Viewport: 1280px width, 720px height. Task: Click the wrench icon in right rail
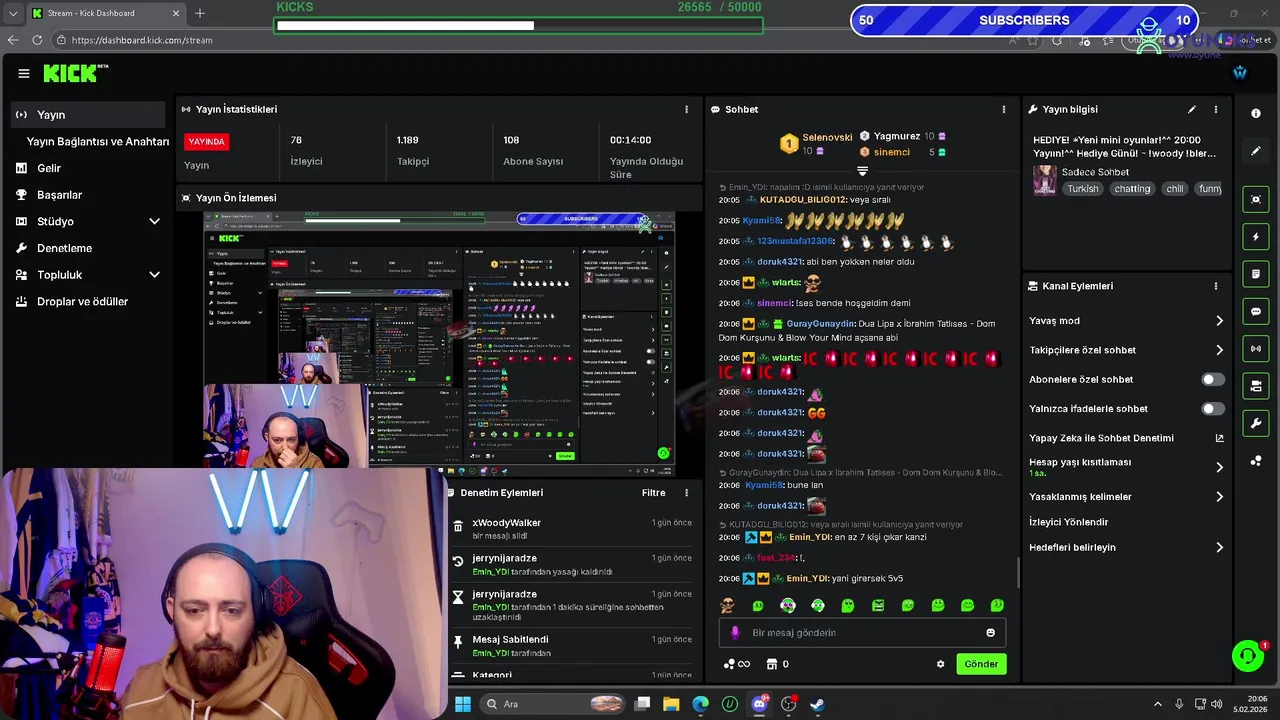[x=1256, y=424]
